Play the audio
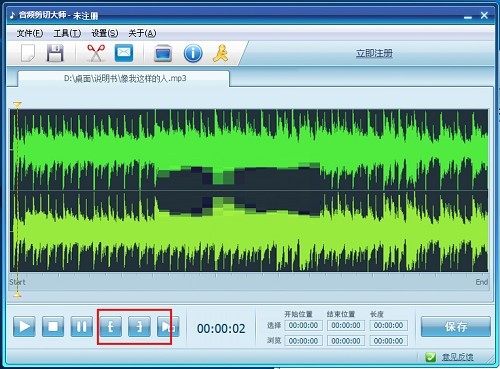Viewport: 500px width, 369px height. [24, 327]
